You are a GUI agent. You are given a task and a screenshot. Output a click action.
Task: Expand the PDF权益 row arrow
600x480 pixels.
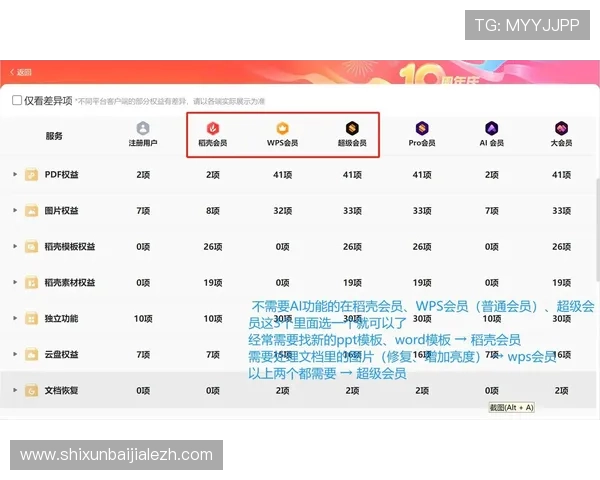pos(15,174)
